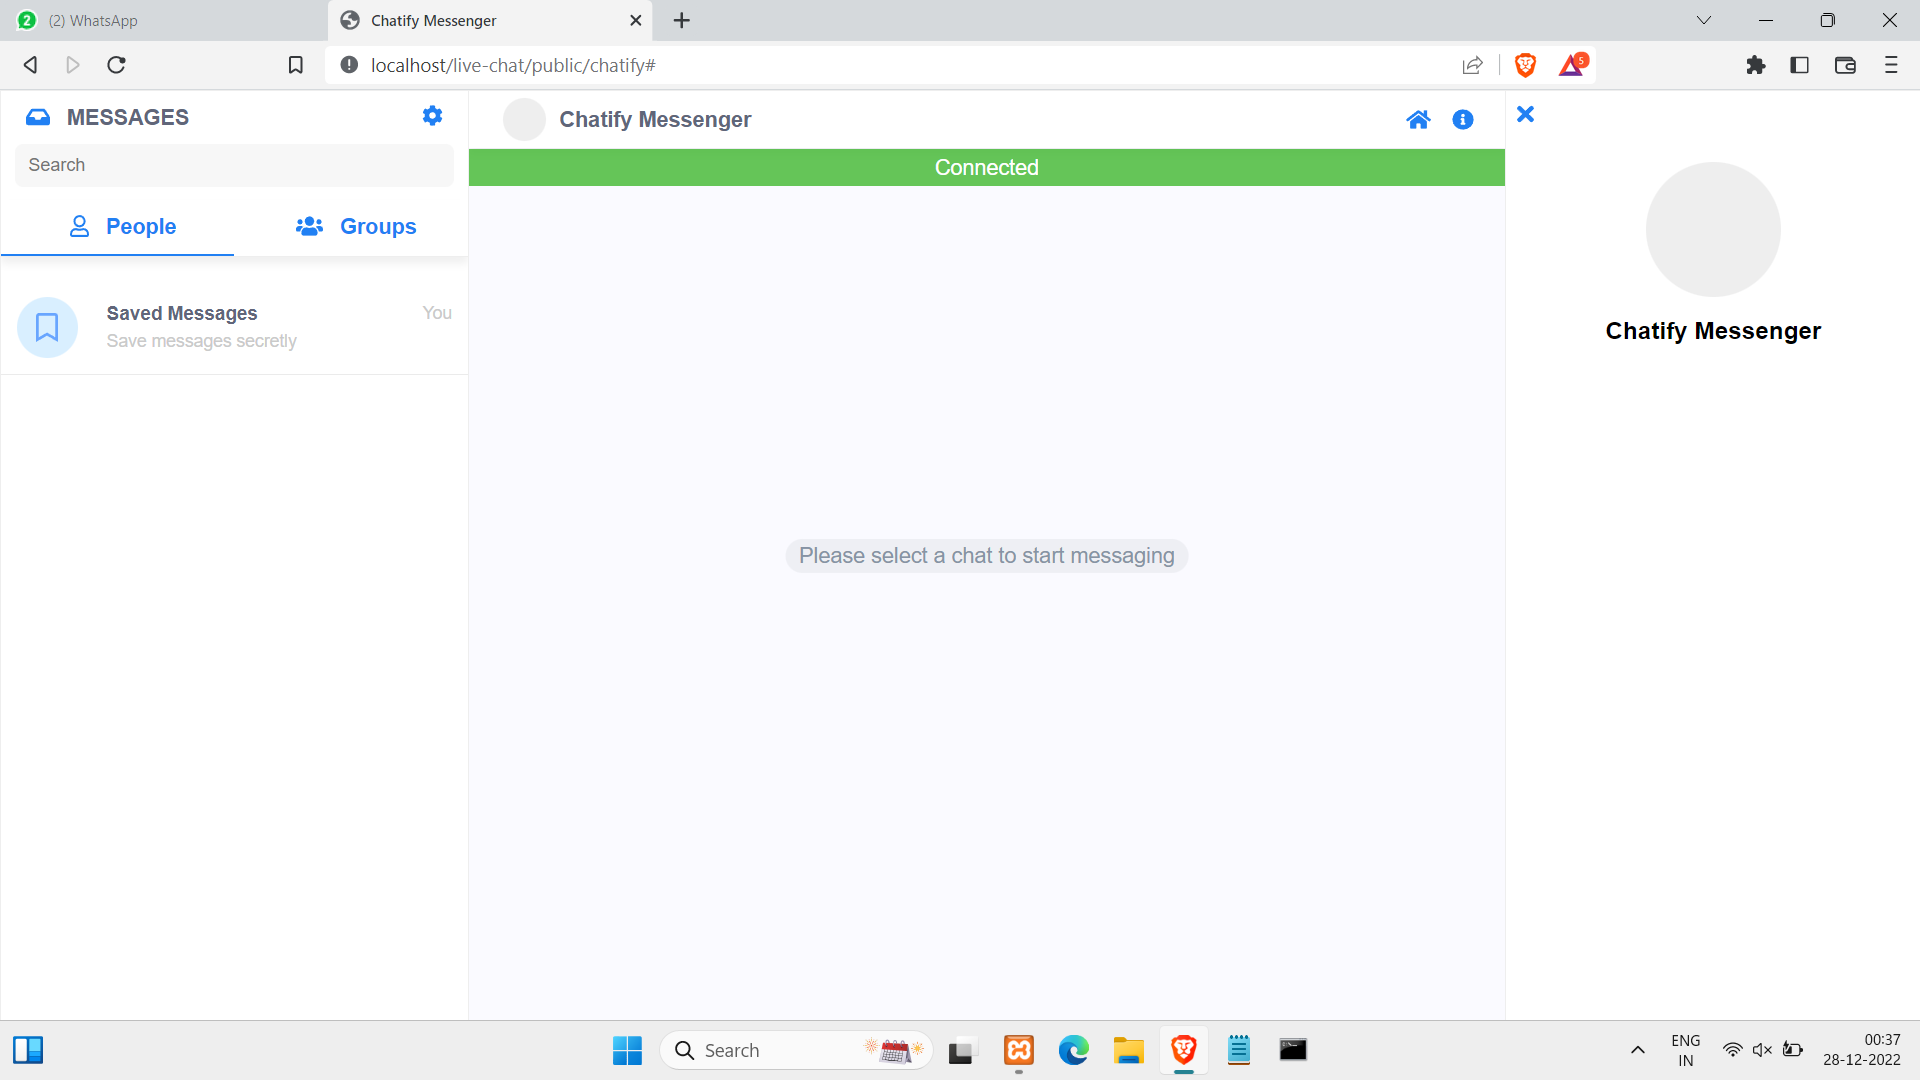This screenshot has width=1920, height=1080.
Task: Click the Chatify Messenger header title
Action: click(x=655, y=119)
